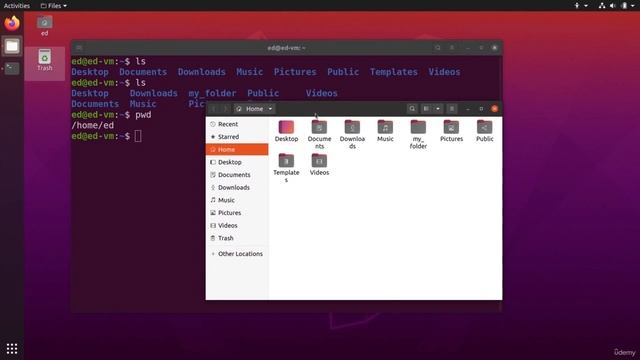The image size is (640, 360).
Task: Open Firefox from the dock
Action: 12,23
